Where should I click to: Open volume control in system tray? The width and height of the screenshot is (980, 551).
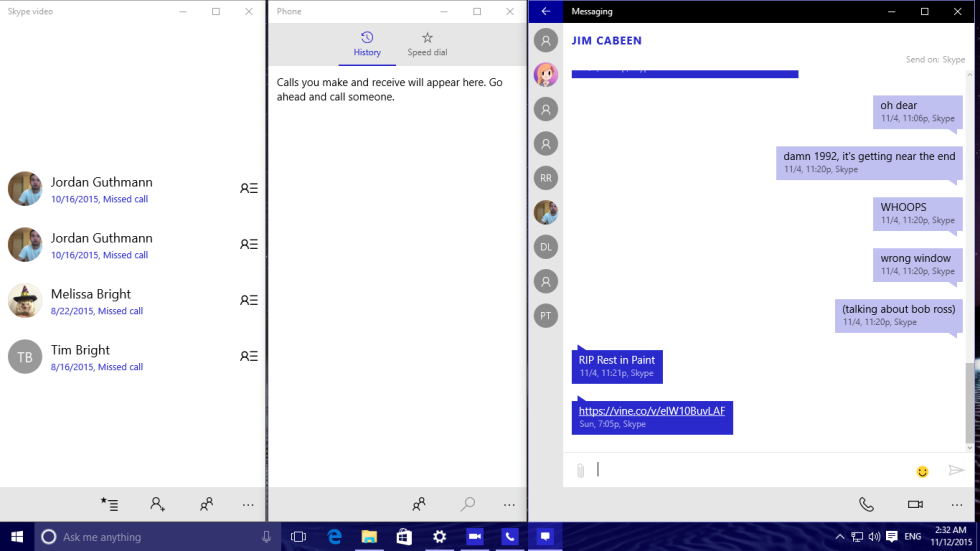coord(874,537)
